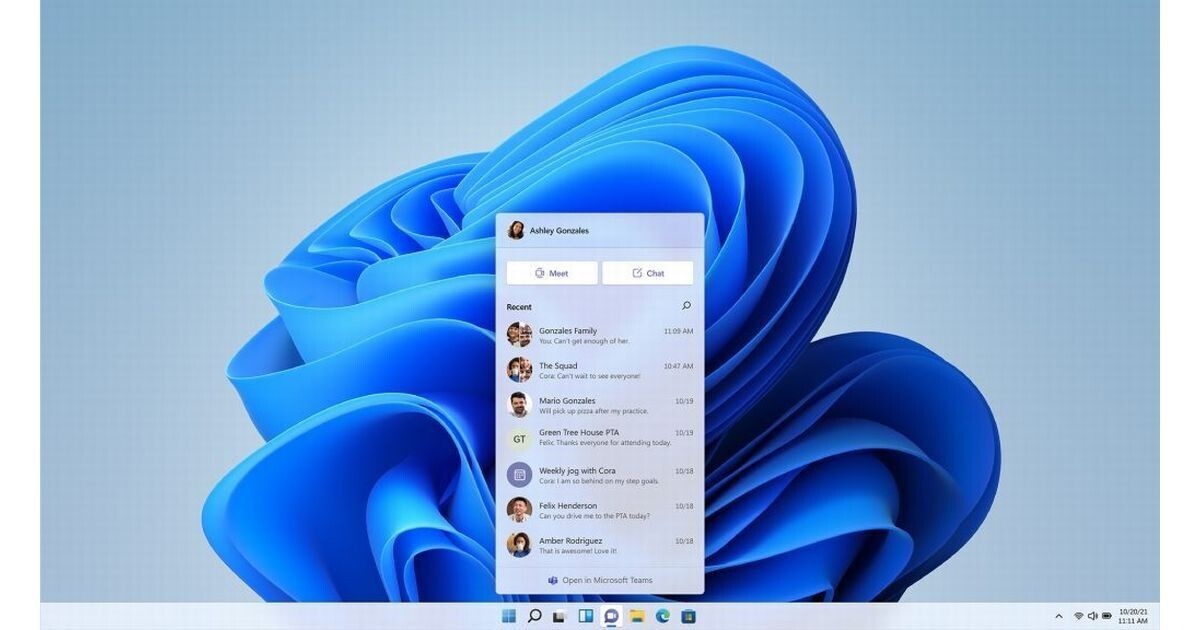1200x630 pixels.
Task: Open Weekly jog with Cora meeting chat
Action: coord(599,475)
